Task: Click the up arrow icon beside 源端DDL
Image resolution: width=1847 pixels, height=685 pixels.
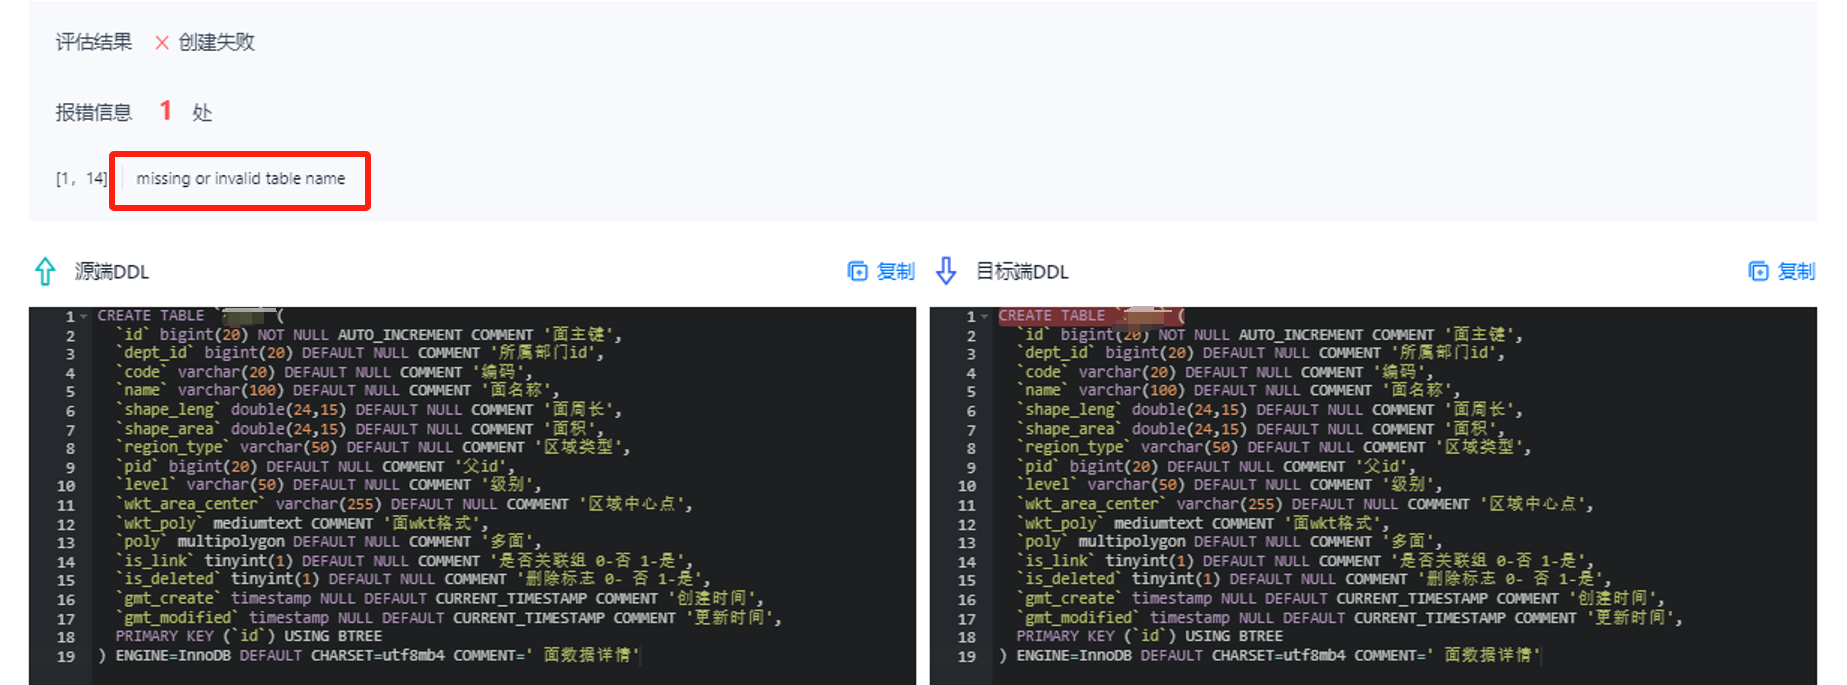Action: click(x=45, y=271)
